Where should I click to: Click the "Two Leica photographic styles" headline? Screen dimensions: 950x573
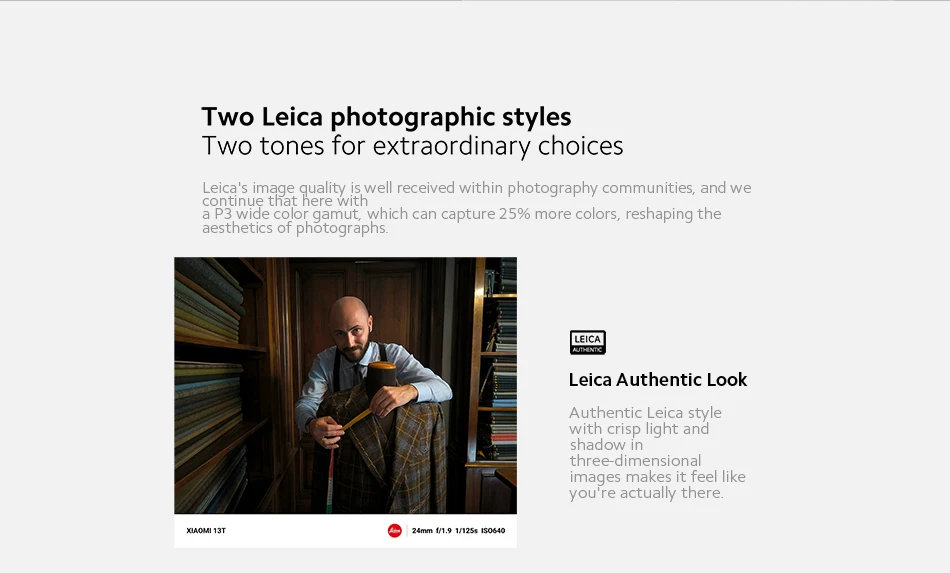(387, 117)
